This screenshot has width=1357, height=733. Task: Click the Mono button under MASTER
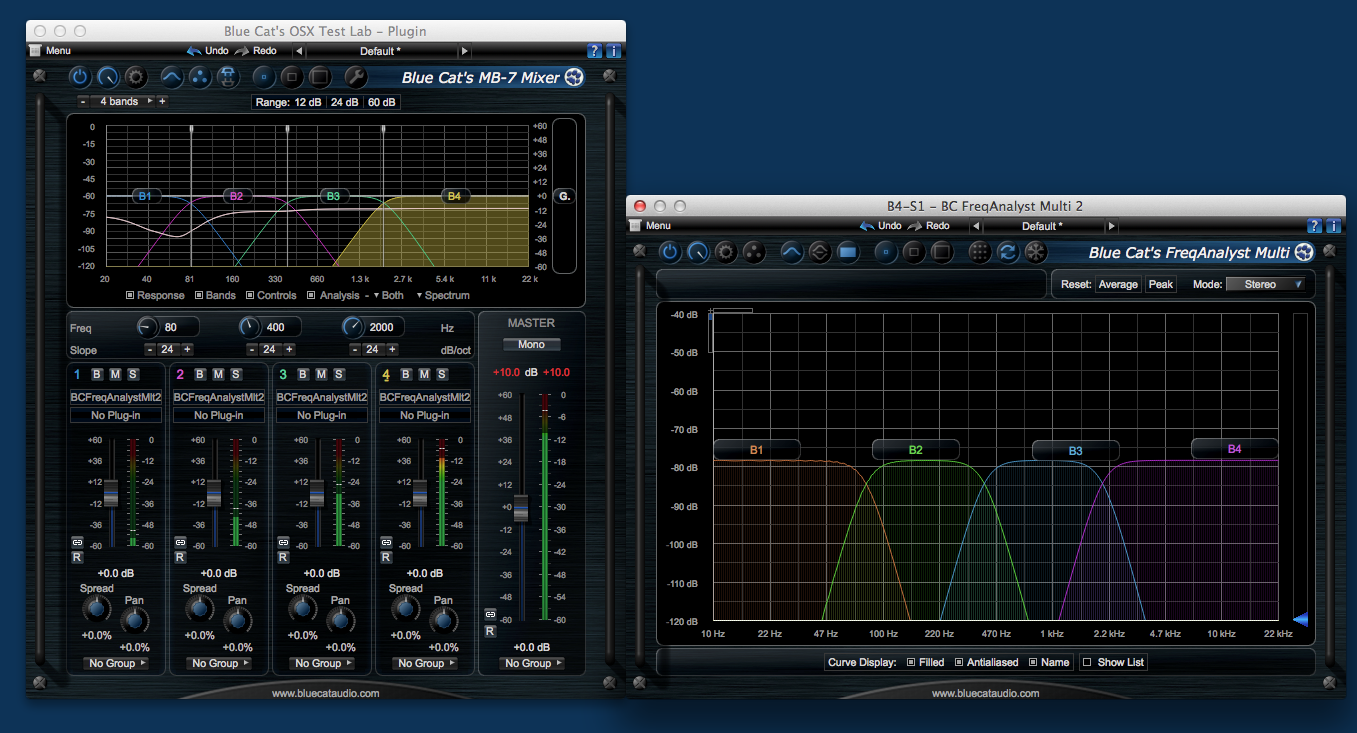point(532,344)
